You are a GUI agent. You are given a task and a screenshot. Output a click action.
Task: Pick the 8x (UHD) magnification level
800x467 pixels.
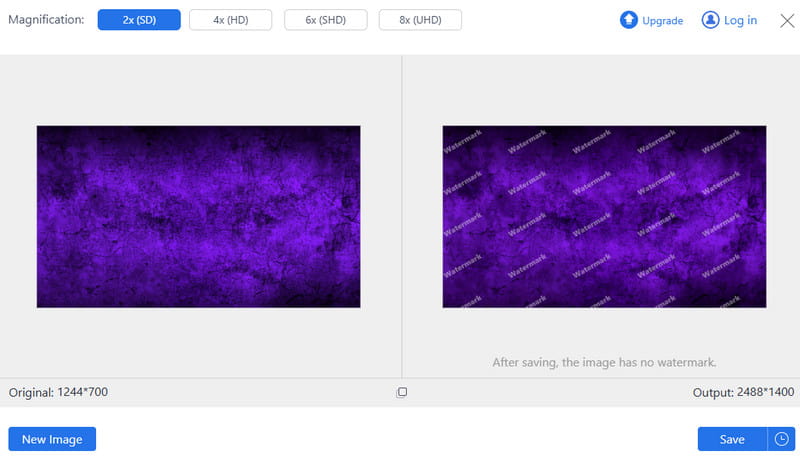click(420, 20)
